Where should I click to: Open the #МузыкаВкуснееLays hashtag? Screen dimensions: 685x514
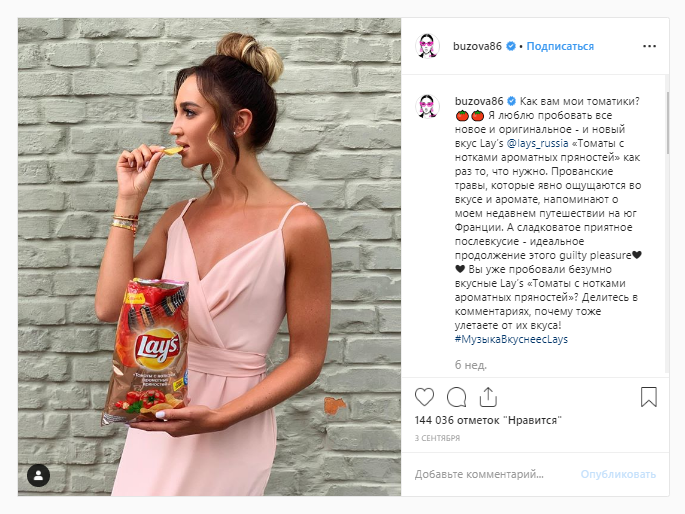511,339
